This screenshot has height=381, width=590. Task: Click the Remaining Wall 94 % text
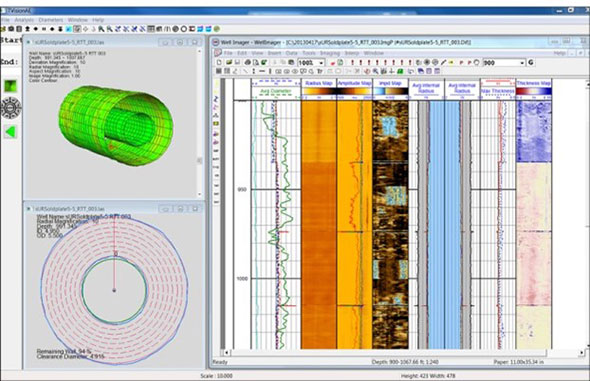click(64, 351)
